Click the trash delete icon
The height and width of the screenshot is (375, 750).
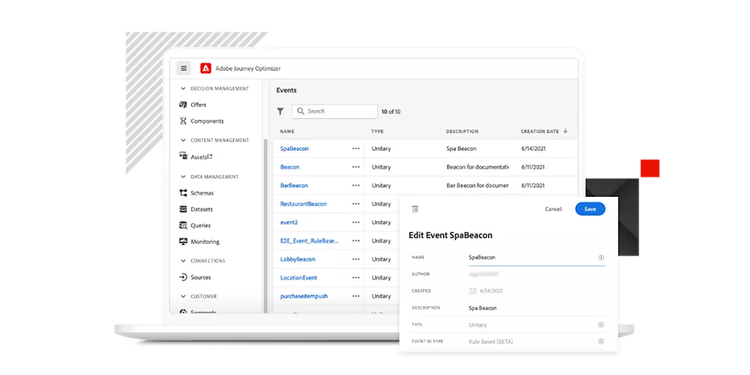point(415,209)
